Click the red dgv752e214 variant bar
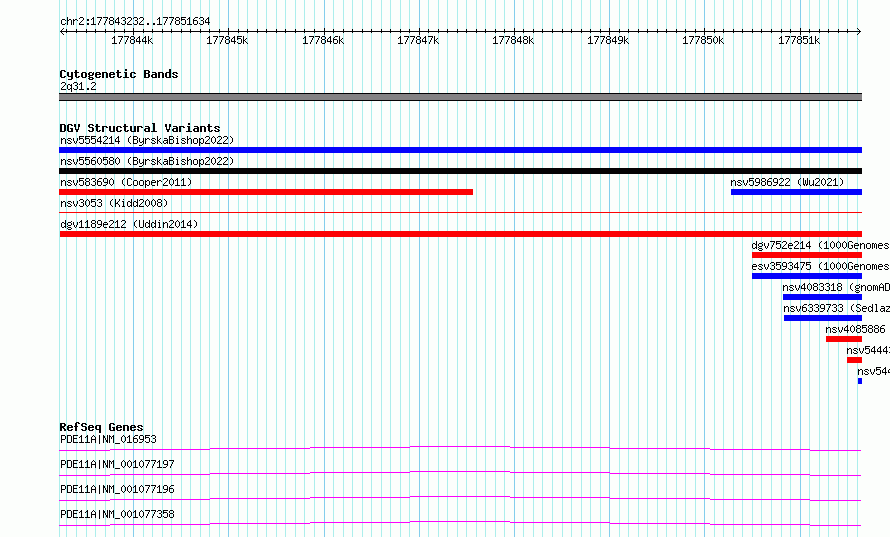Viewport: 890px width, 537px height. tap(807, 255)
